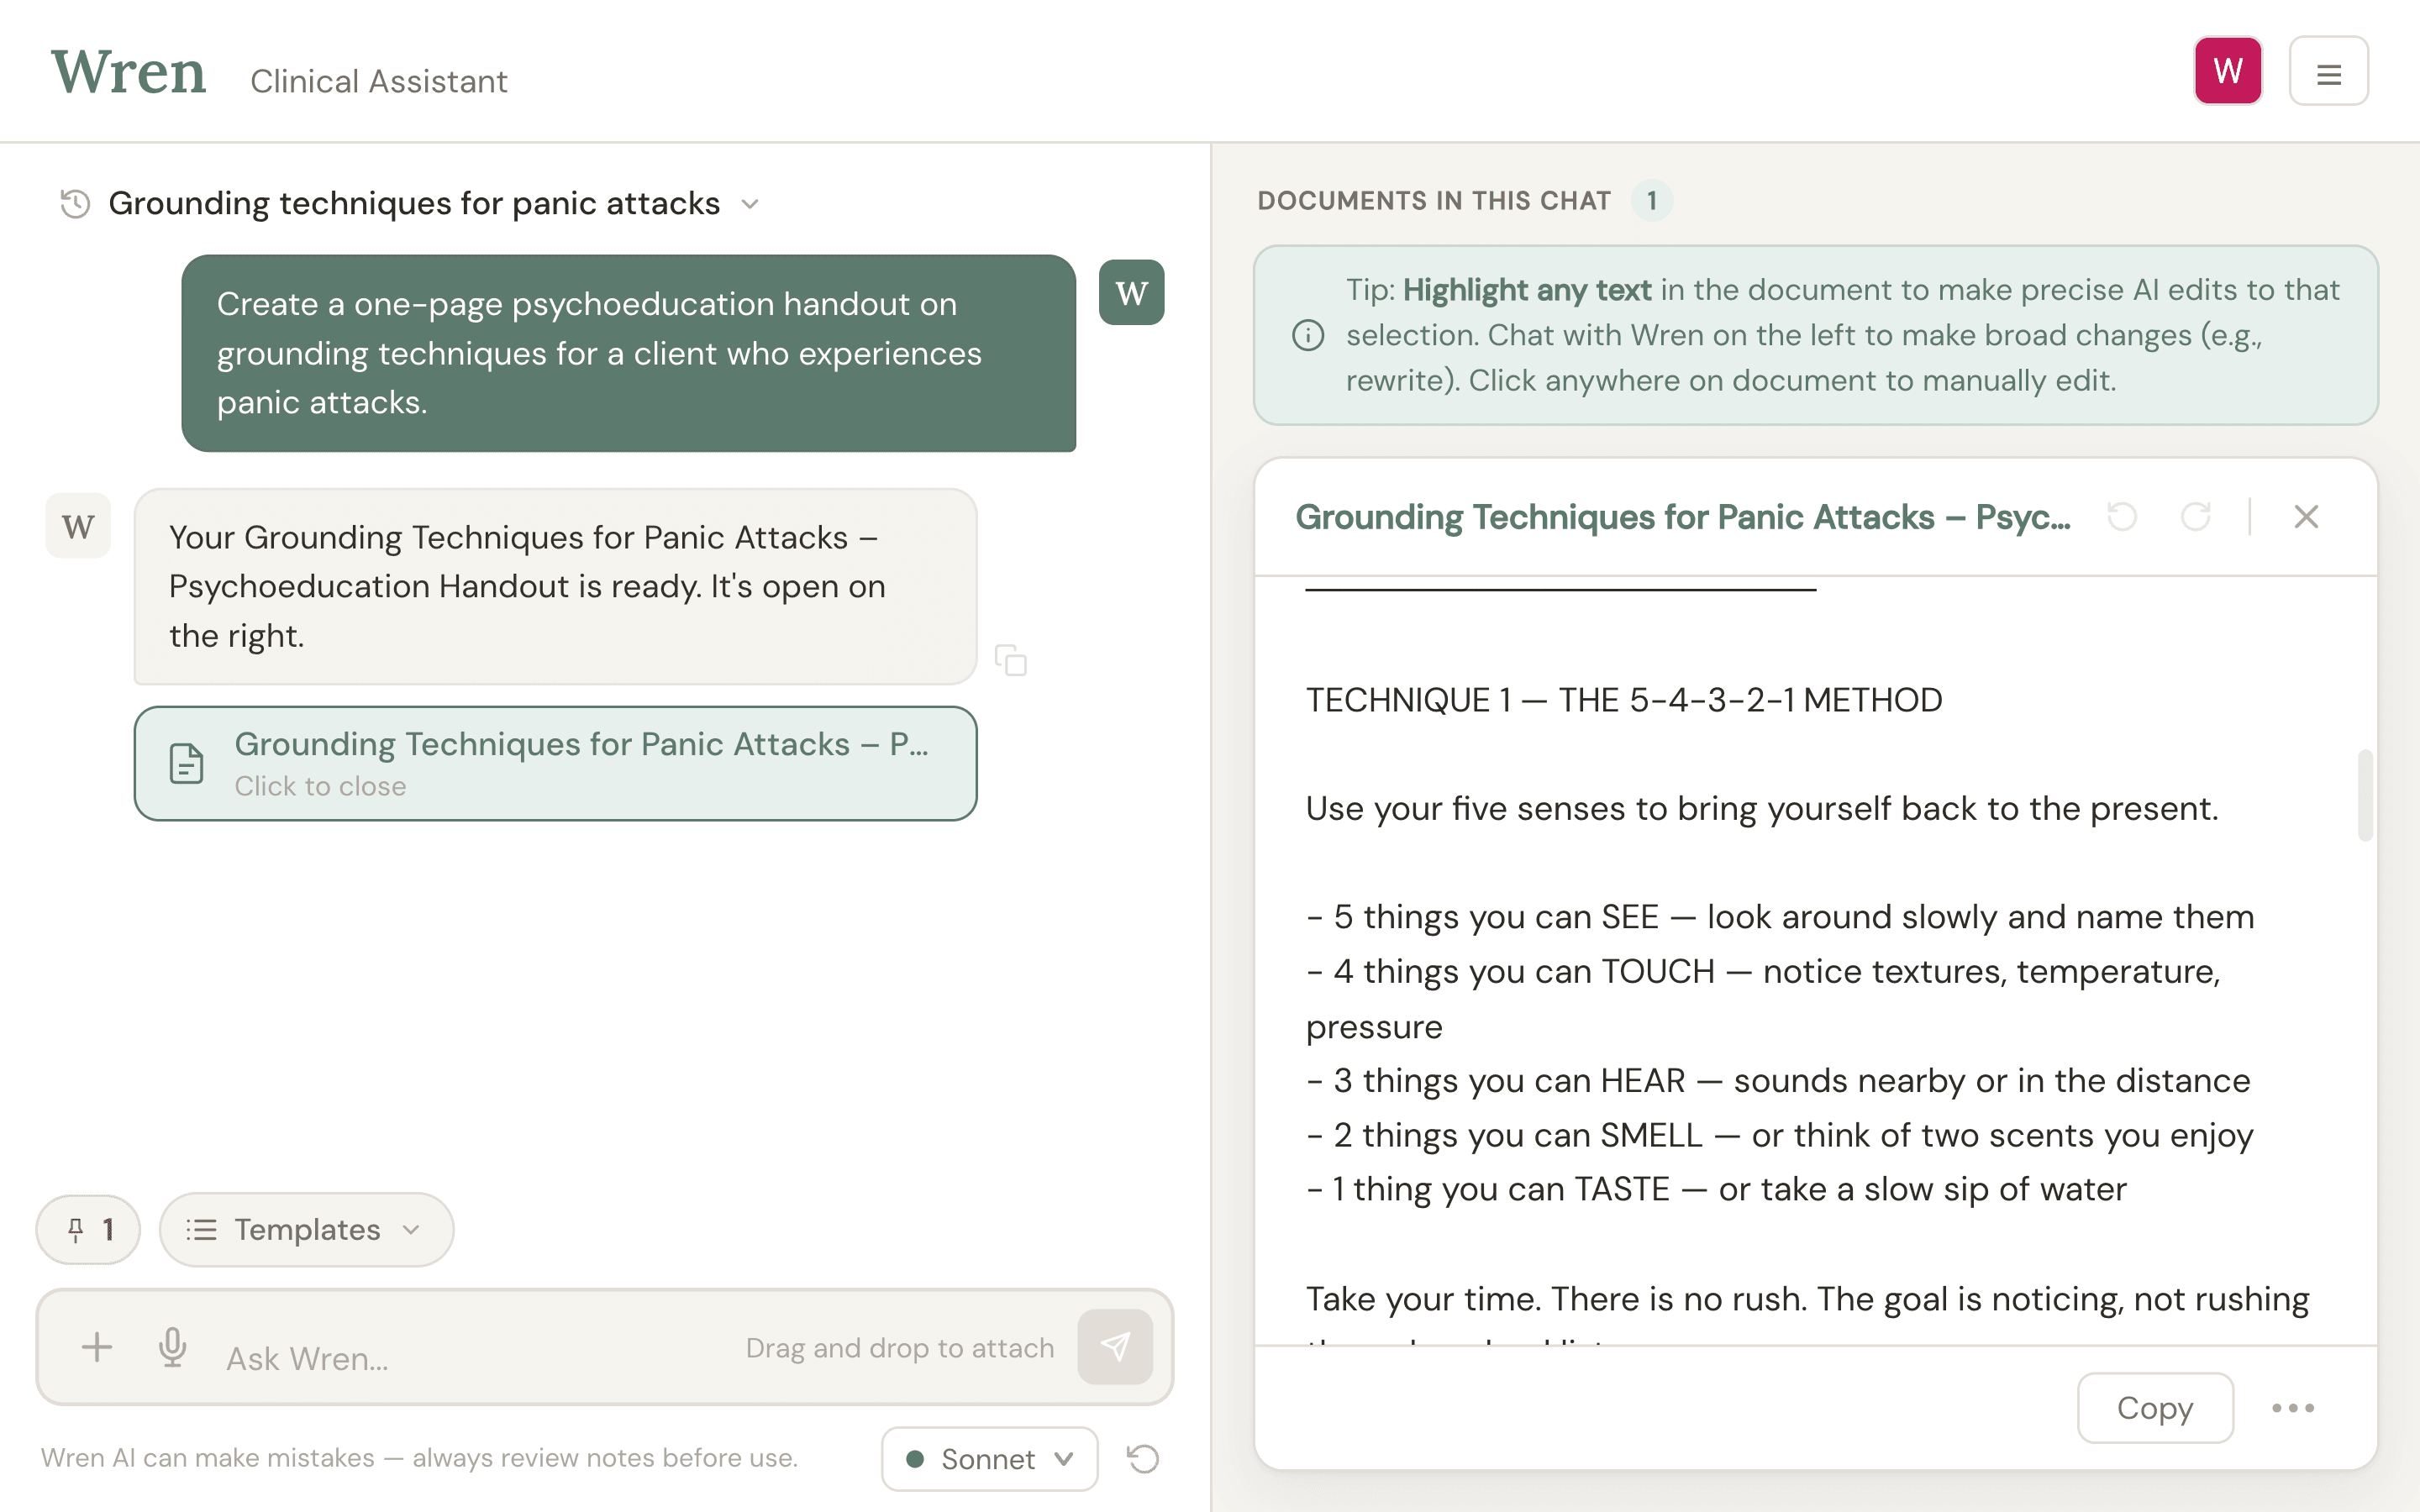Undo the last document edit
Viewport: 2420px width, 1512px height.
click(x=2122, y=517)
